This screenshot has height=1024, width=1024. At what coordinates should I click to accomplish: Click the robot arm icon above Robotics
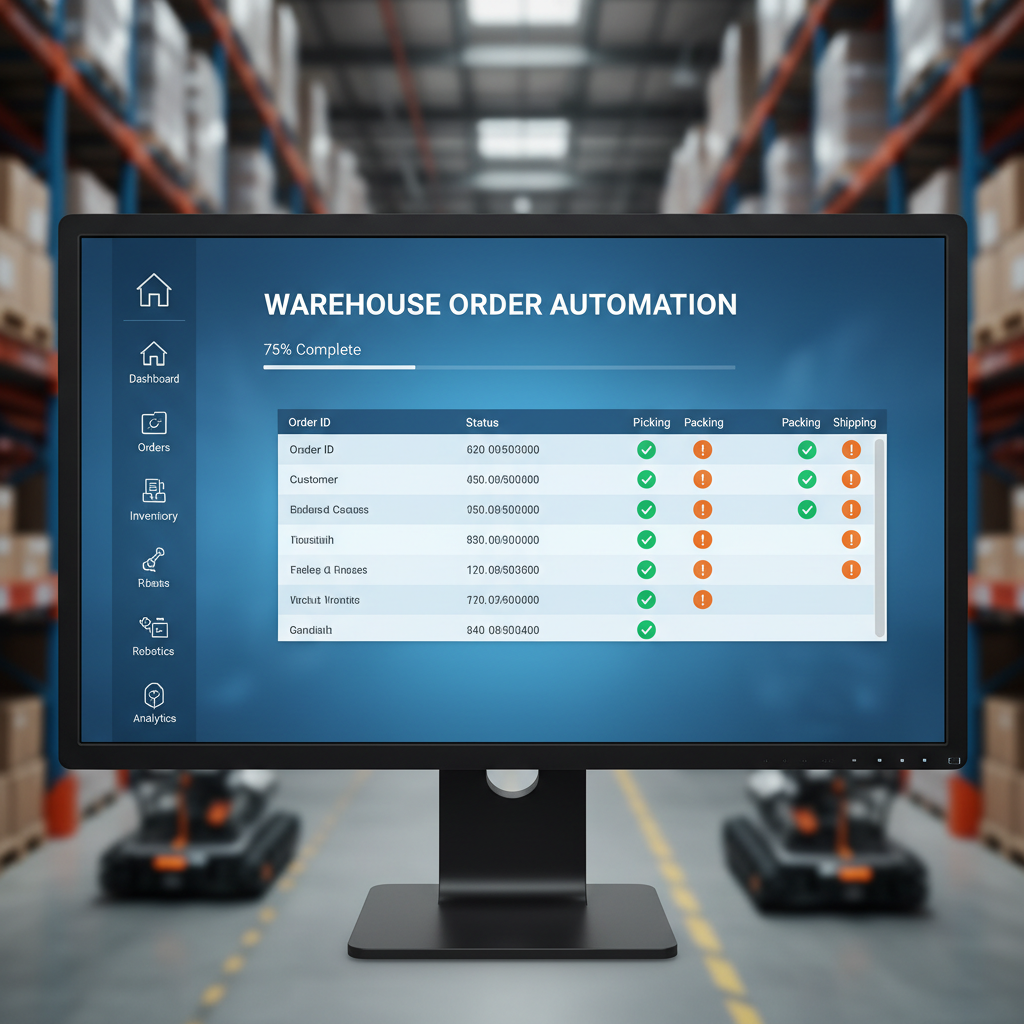[x=153, y=559]
